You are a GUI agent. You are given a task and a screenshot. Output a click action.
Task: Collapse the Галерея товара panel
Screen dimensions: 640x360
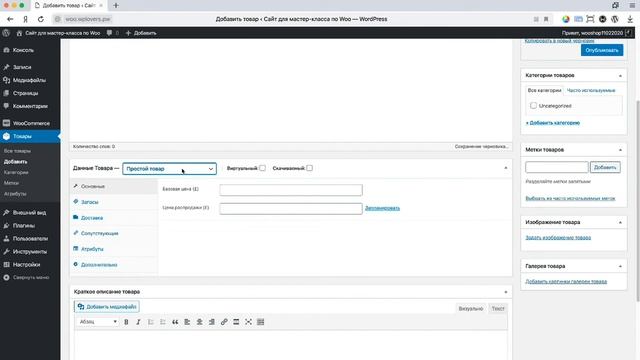(x=620, y=266)
